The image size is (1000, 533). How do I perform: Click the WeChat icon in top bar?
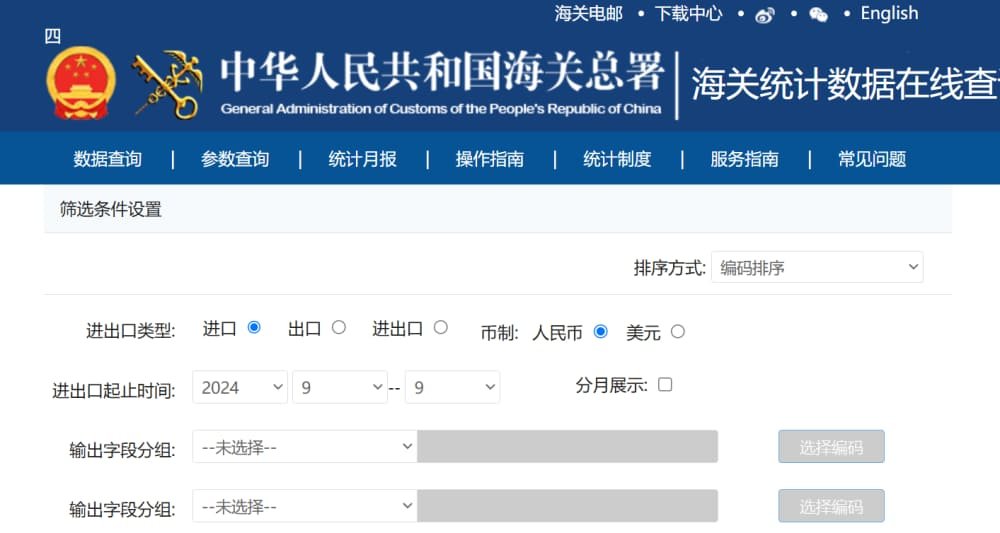click(x=818, y=15)
